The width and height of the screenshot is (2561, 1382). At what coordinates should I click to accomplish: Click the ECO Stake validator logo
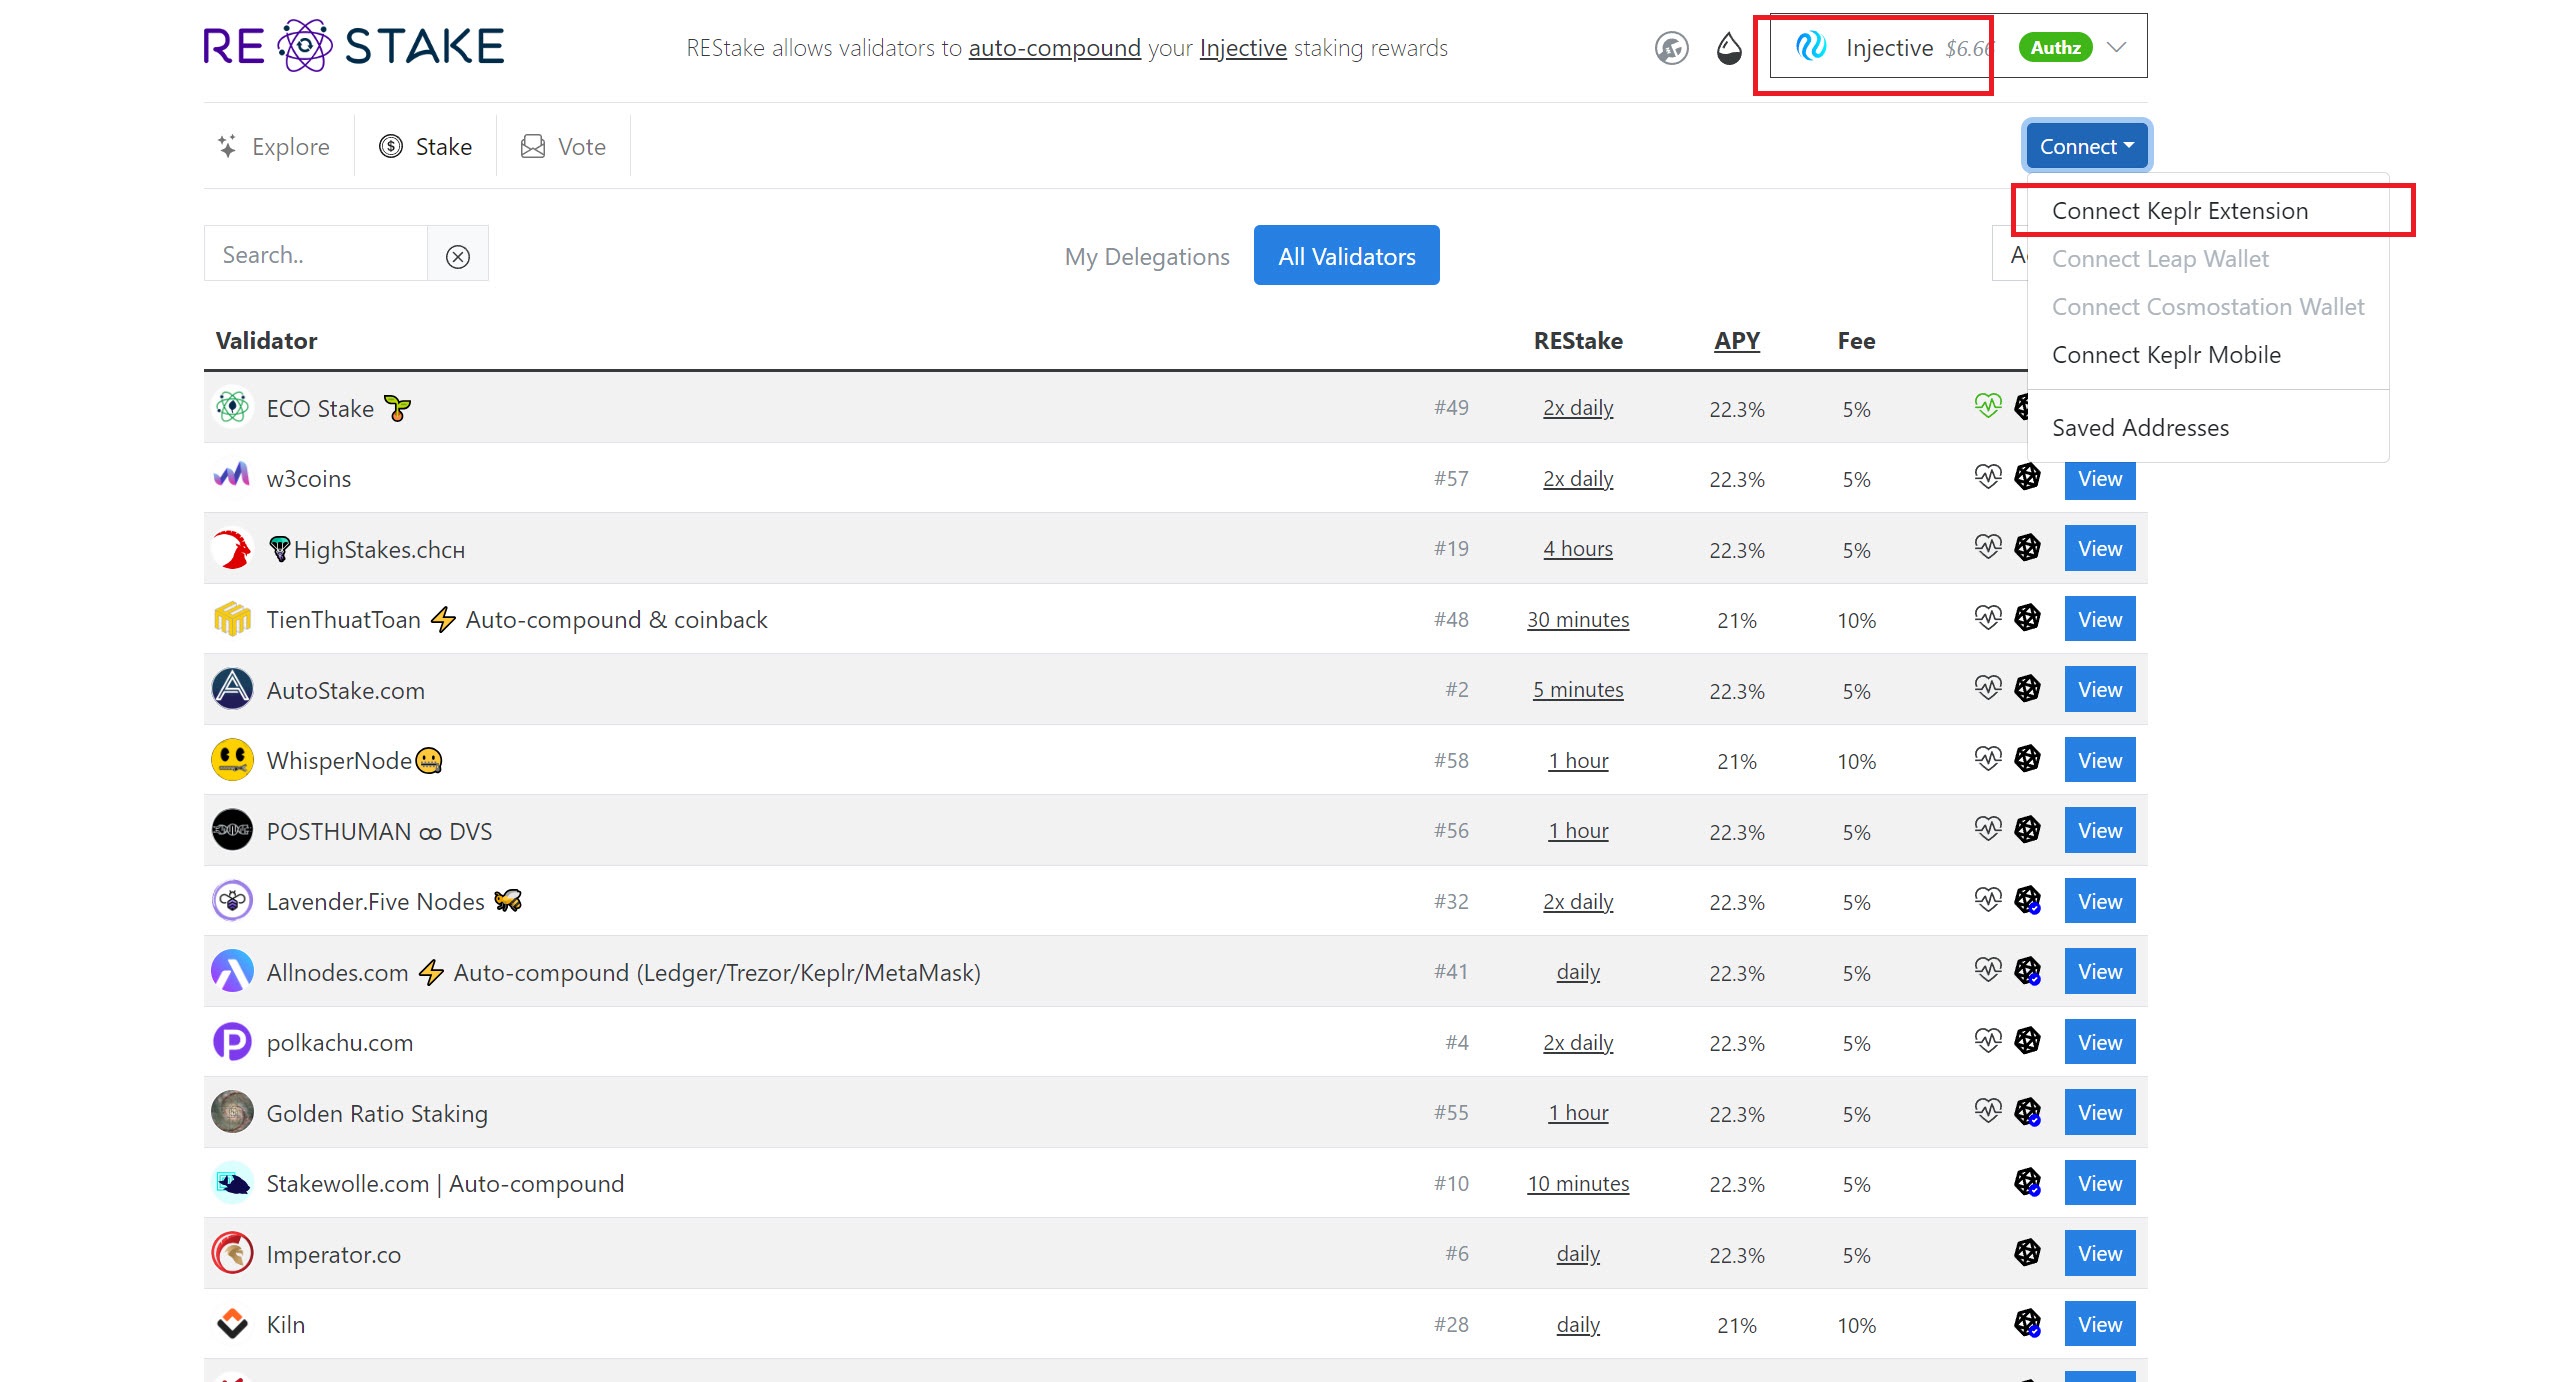coord(233,408)
